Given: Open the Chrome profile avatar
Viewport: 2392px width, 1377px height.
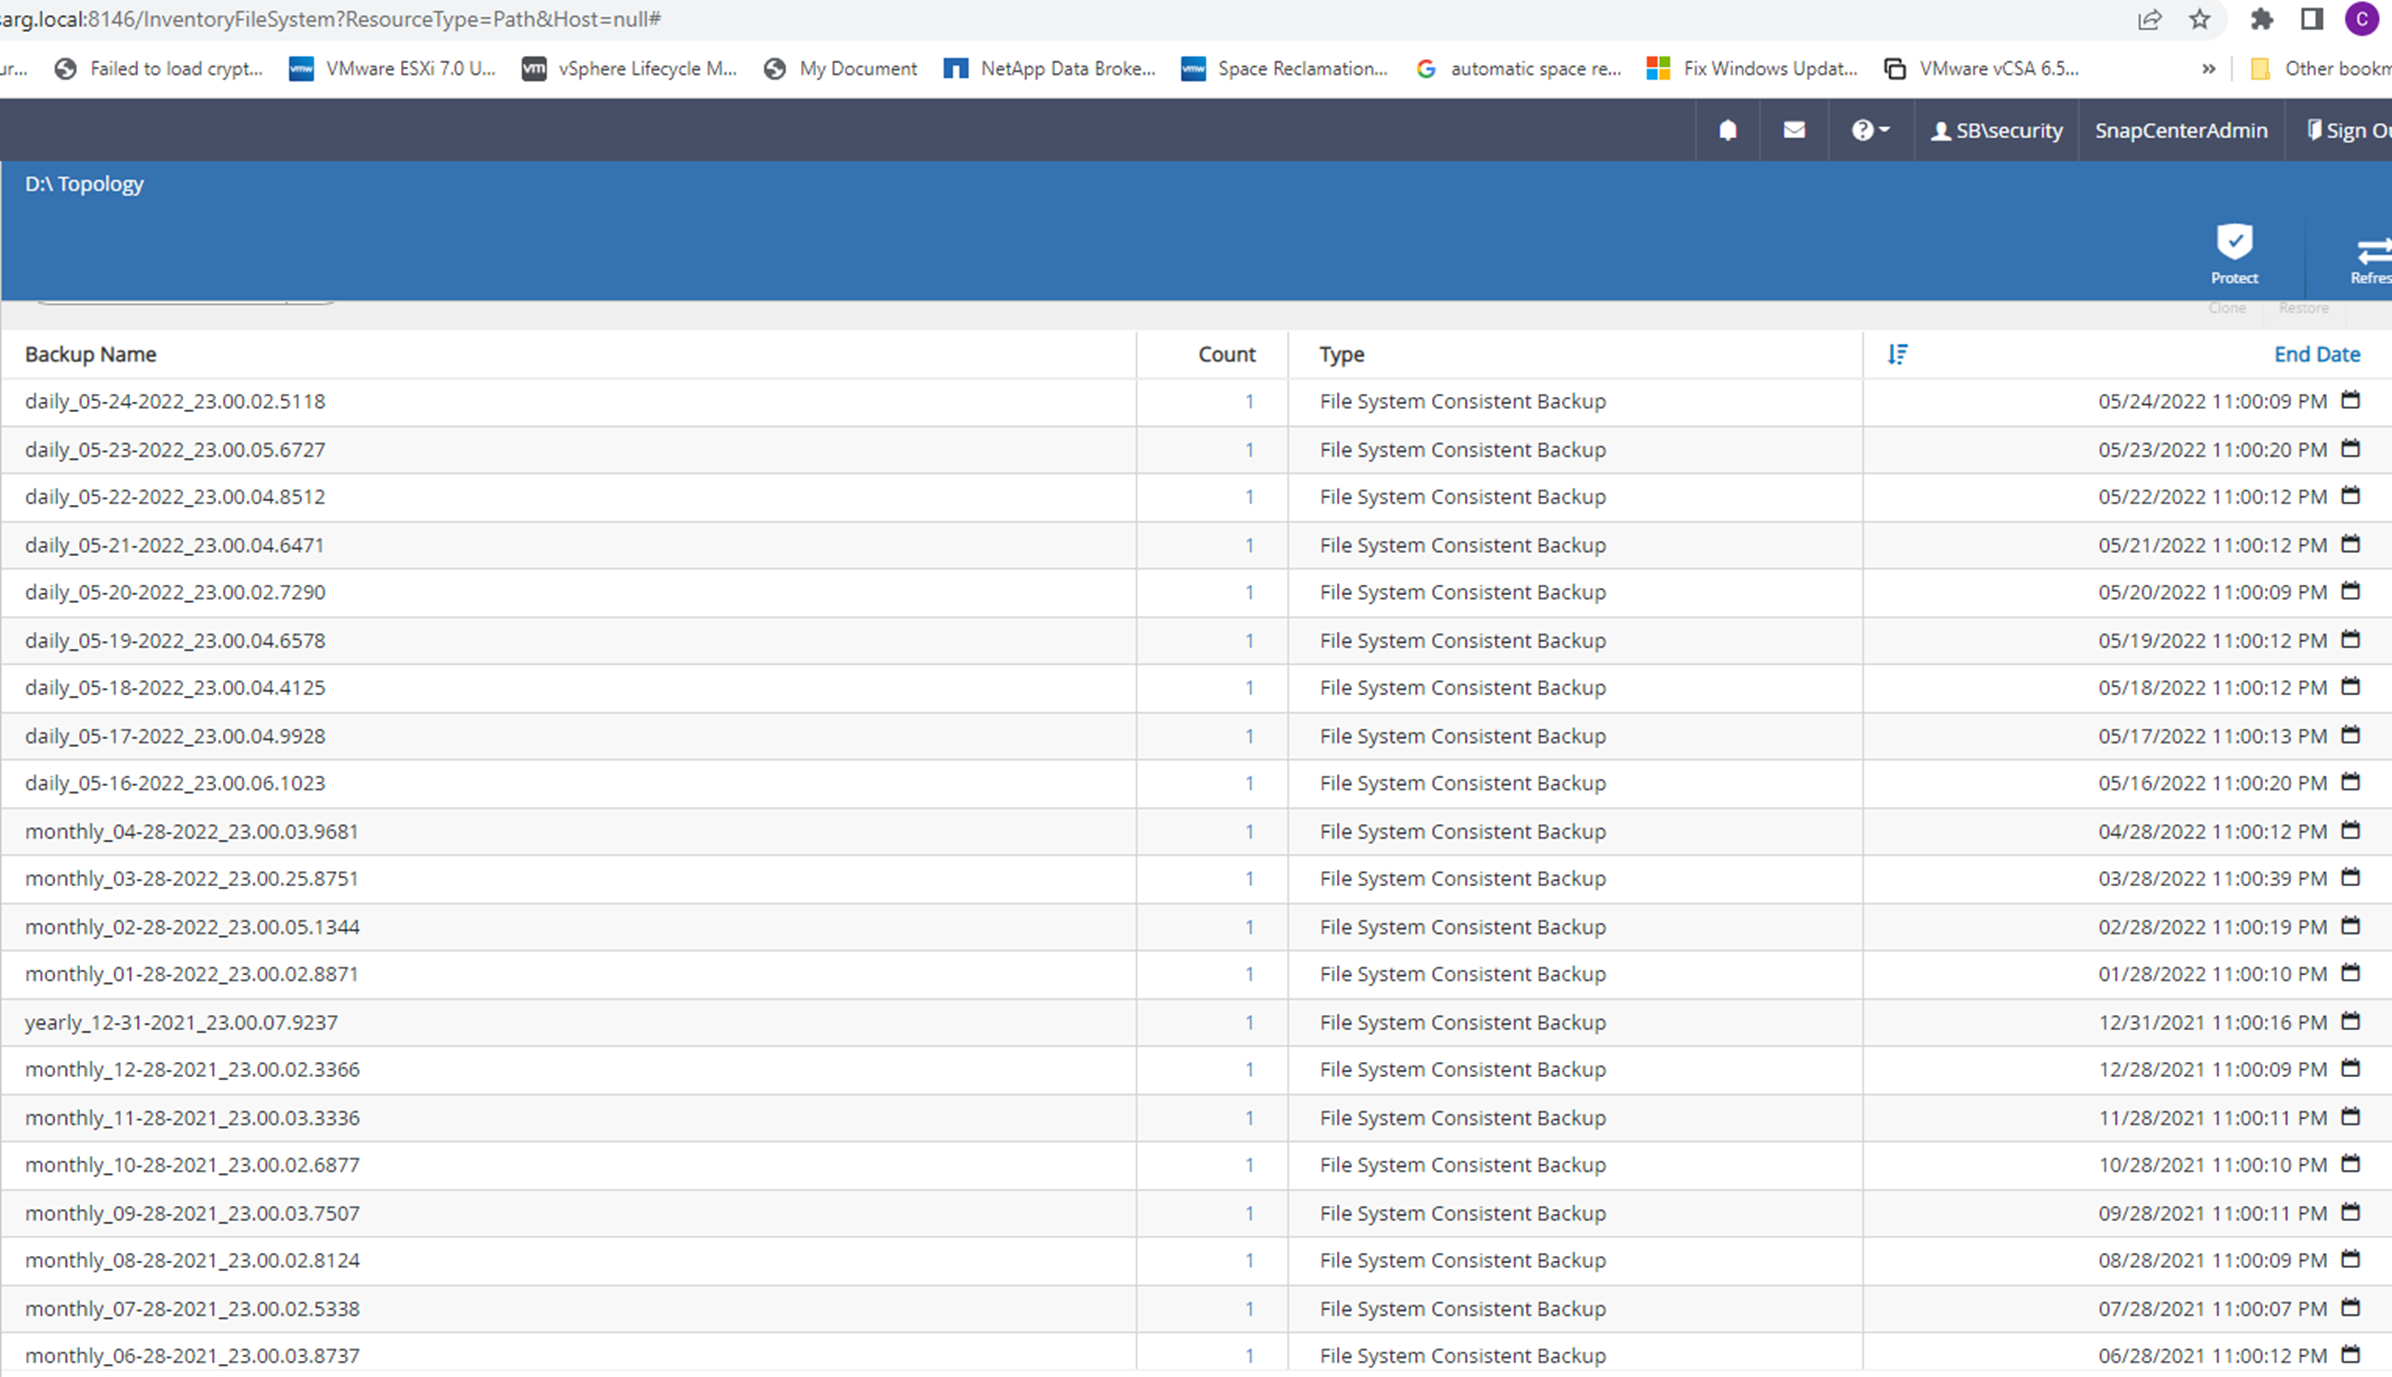Looking at the screenshot, I should point(2362,19).
